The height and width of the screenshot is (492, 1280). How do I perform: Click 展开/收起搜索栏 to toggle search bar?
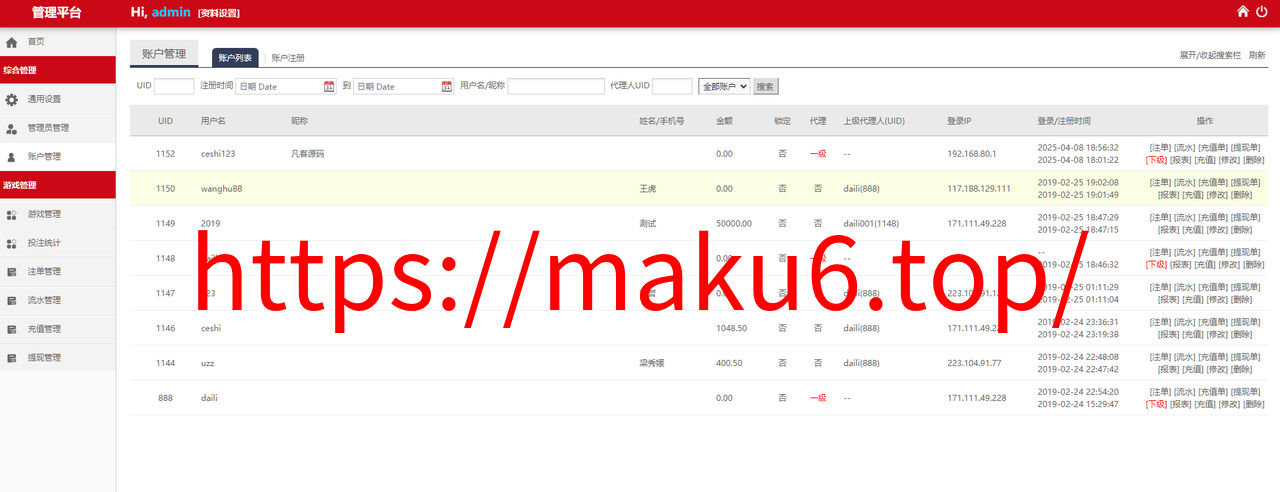click(1210, 55)
